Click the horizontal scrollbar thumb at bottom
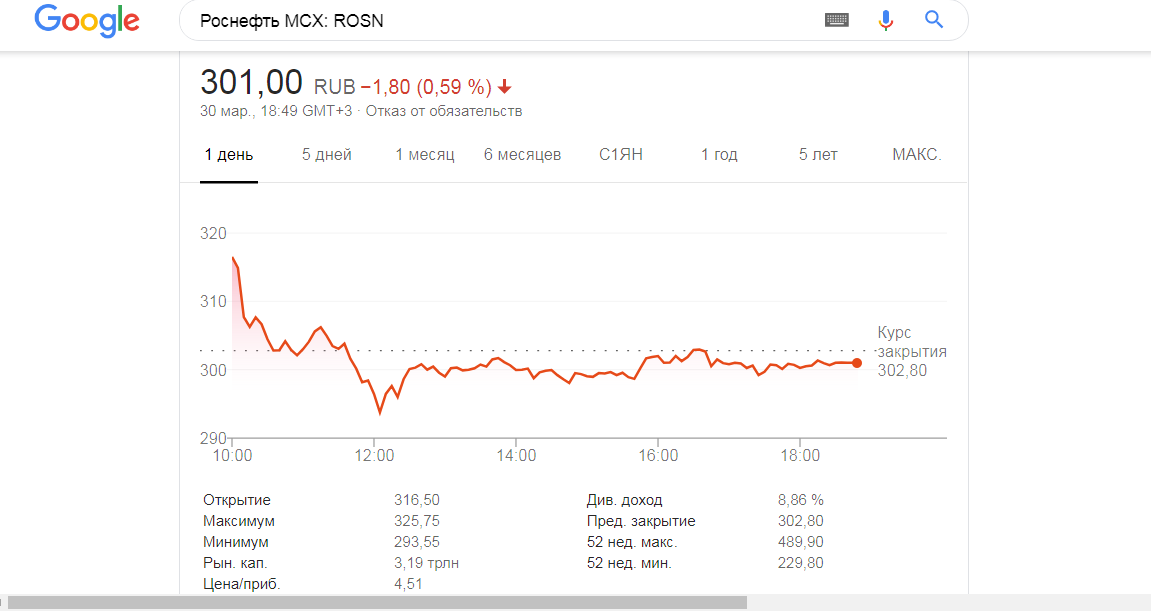Viewport: 1151px width, 611px height. click(377, 604)
